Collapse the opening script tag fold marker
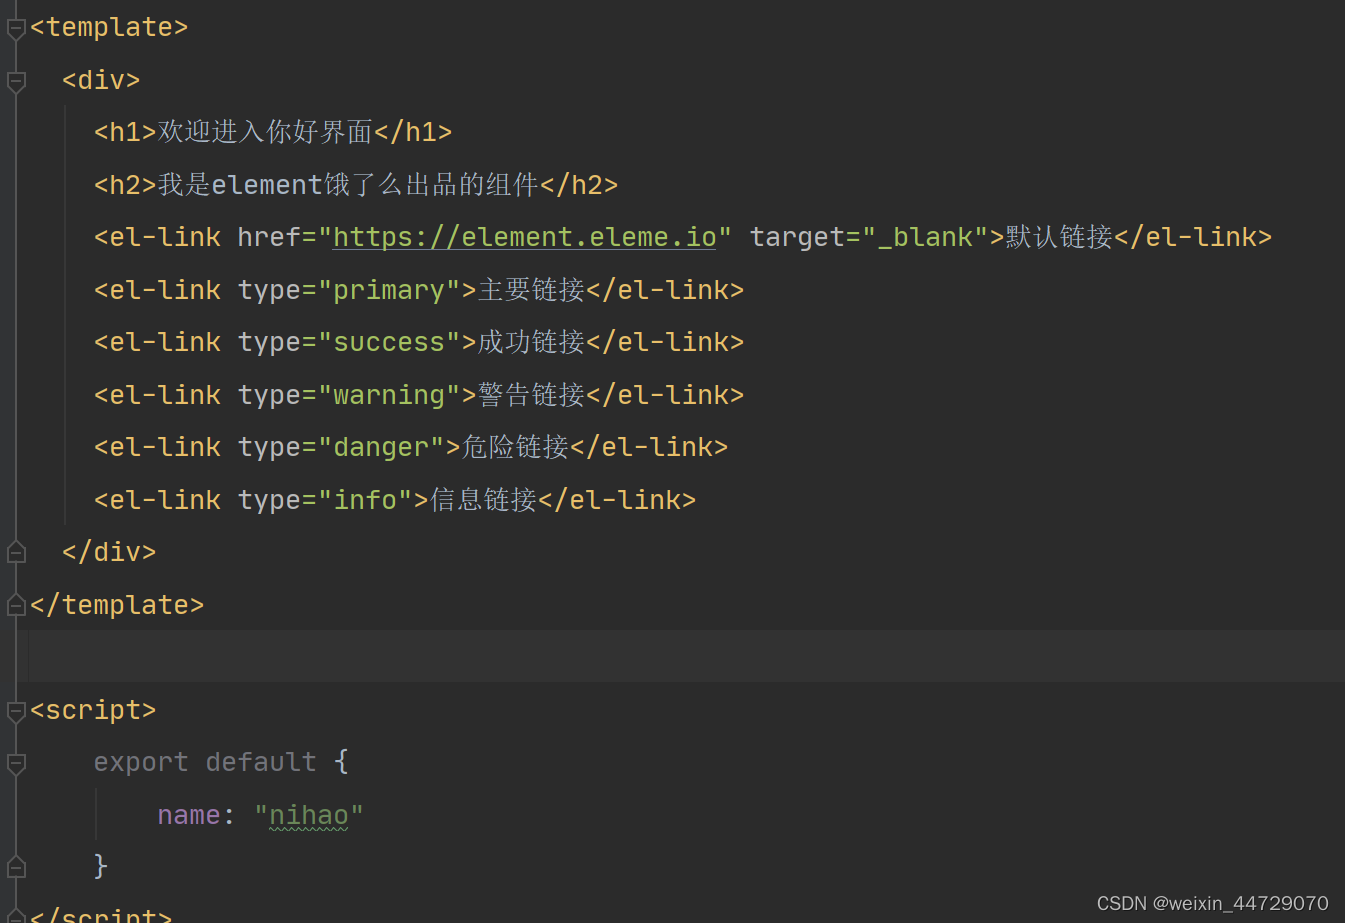The width and height of the screenshot is (1345, 923). pos(16,711)
